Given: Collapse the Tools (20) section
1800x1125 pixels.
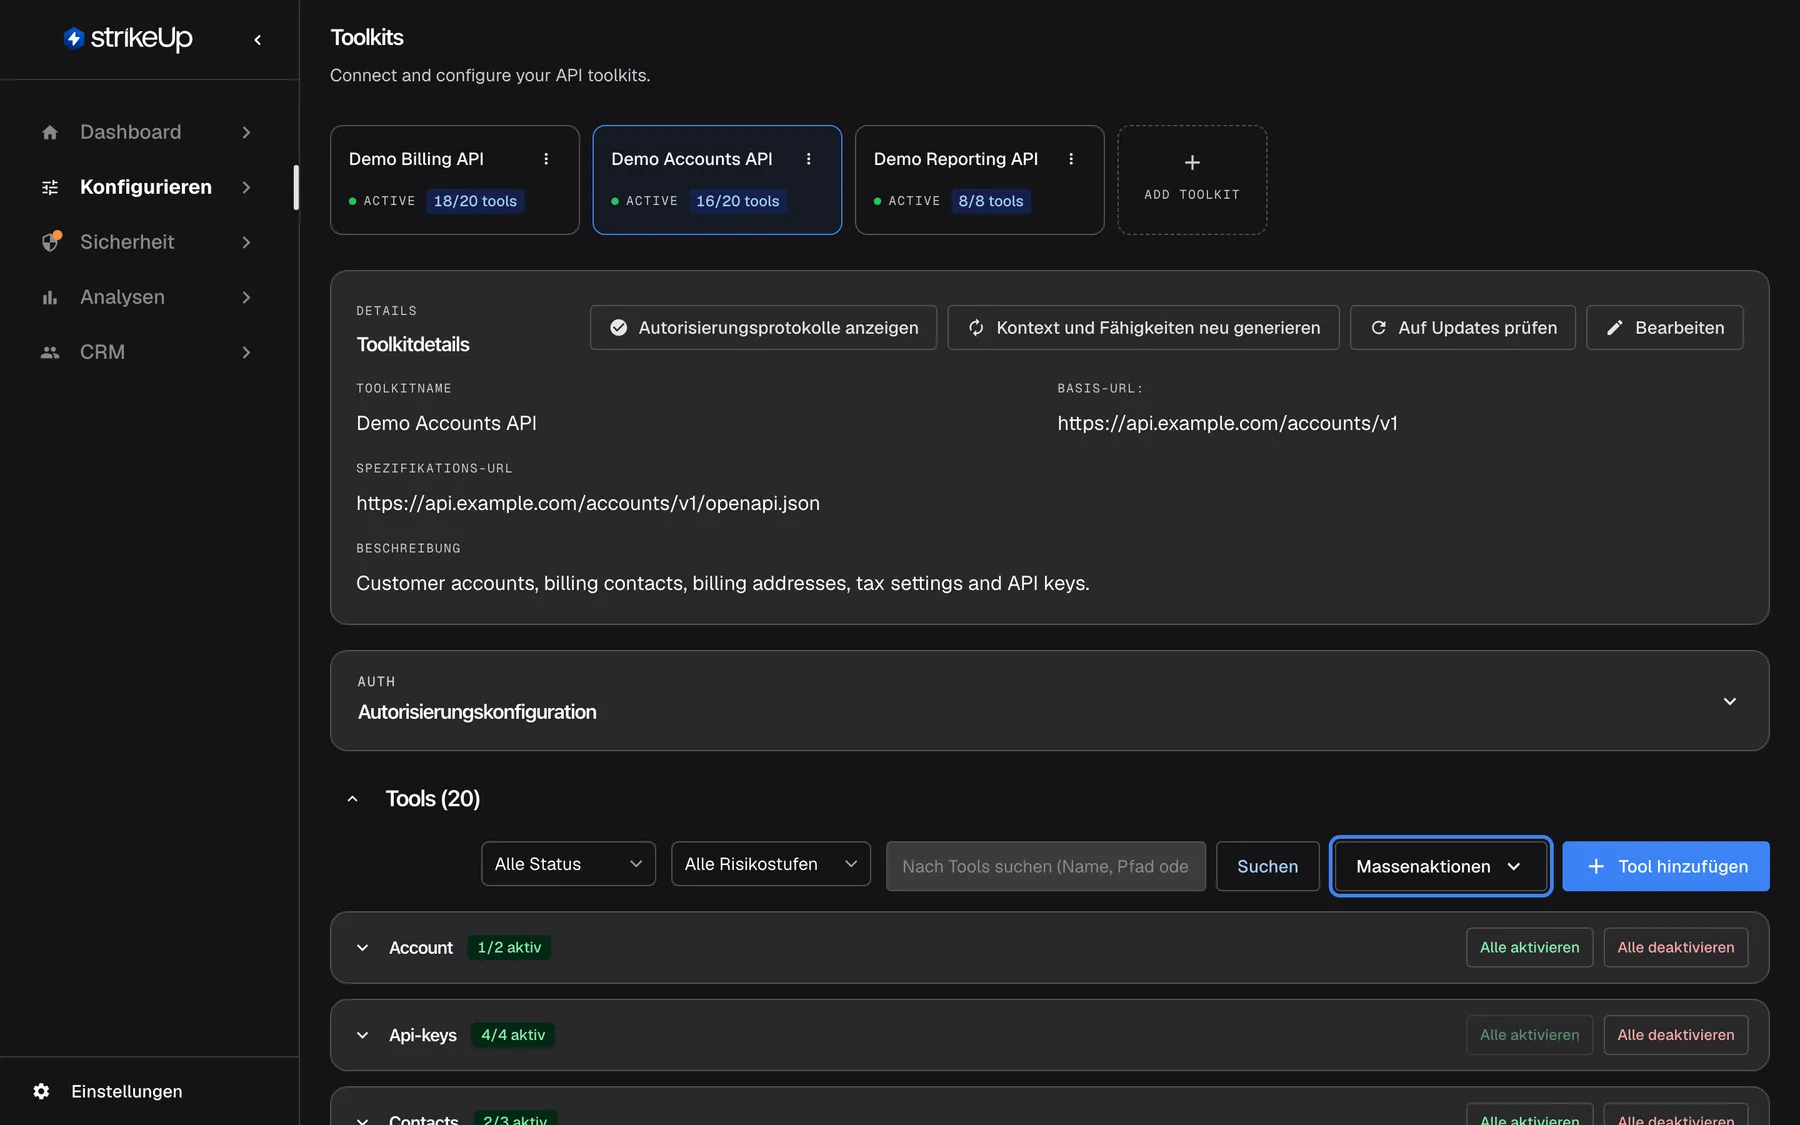Looking at the screenshot, I should 352,799.
